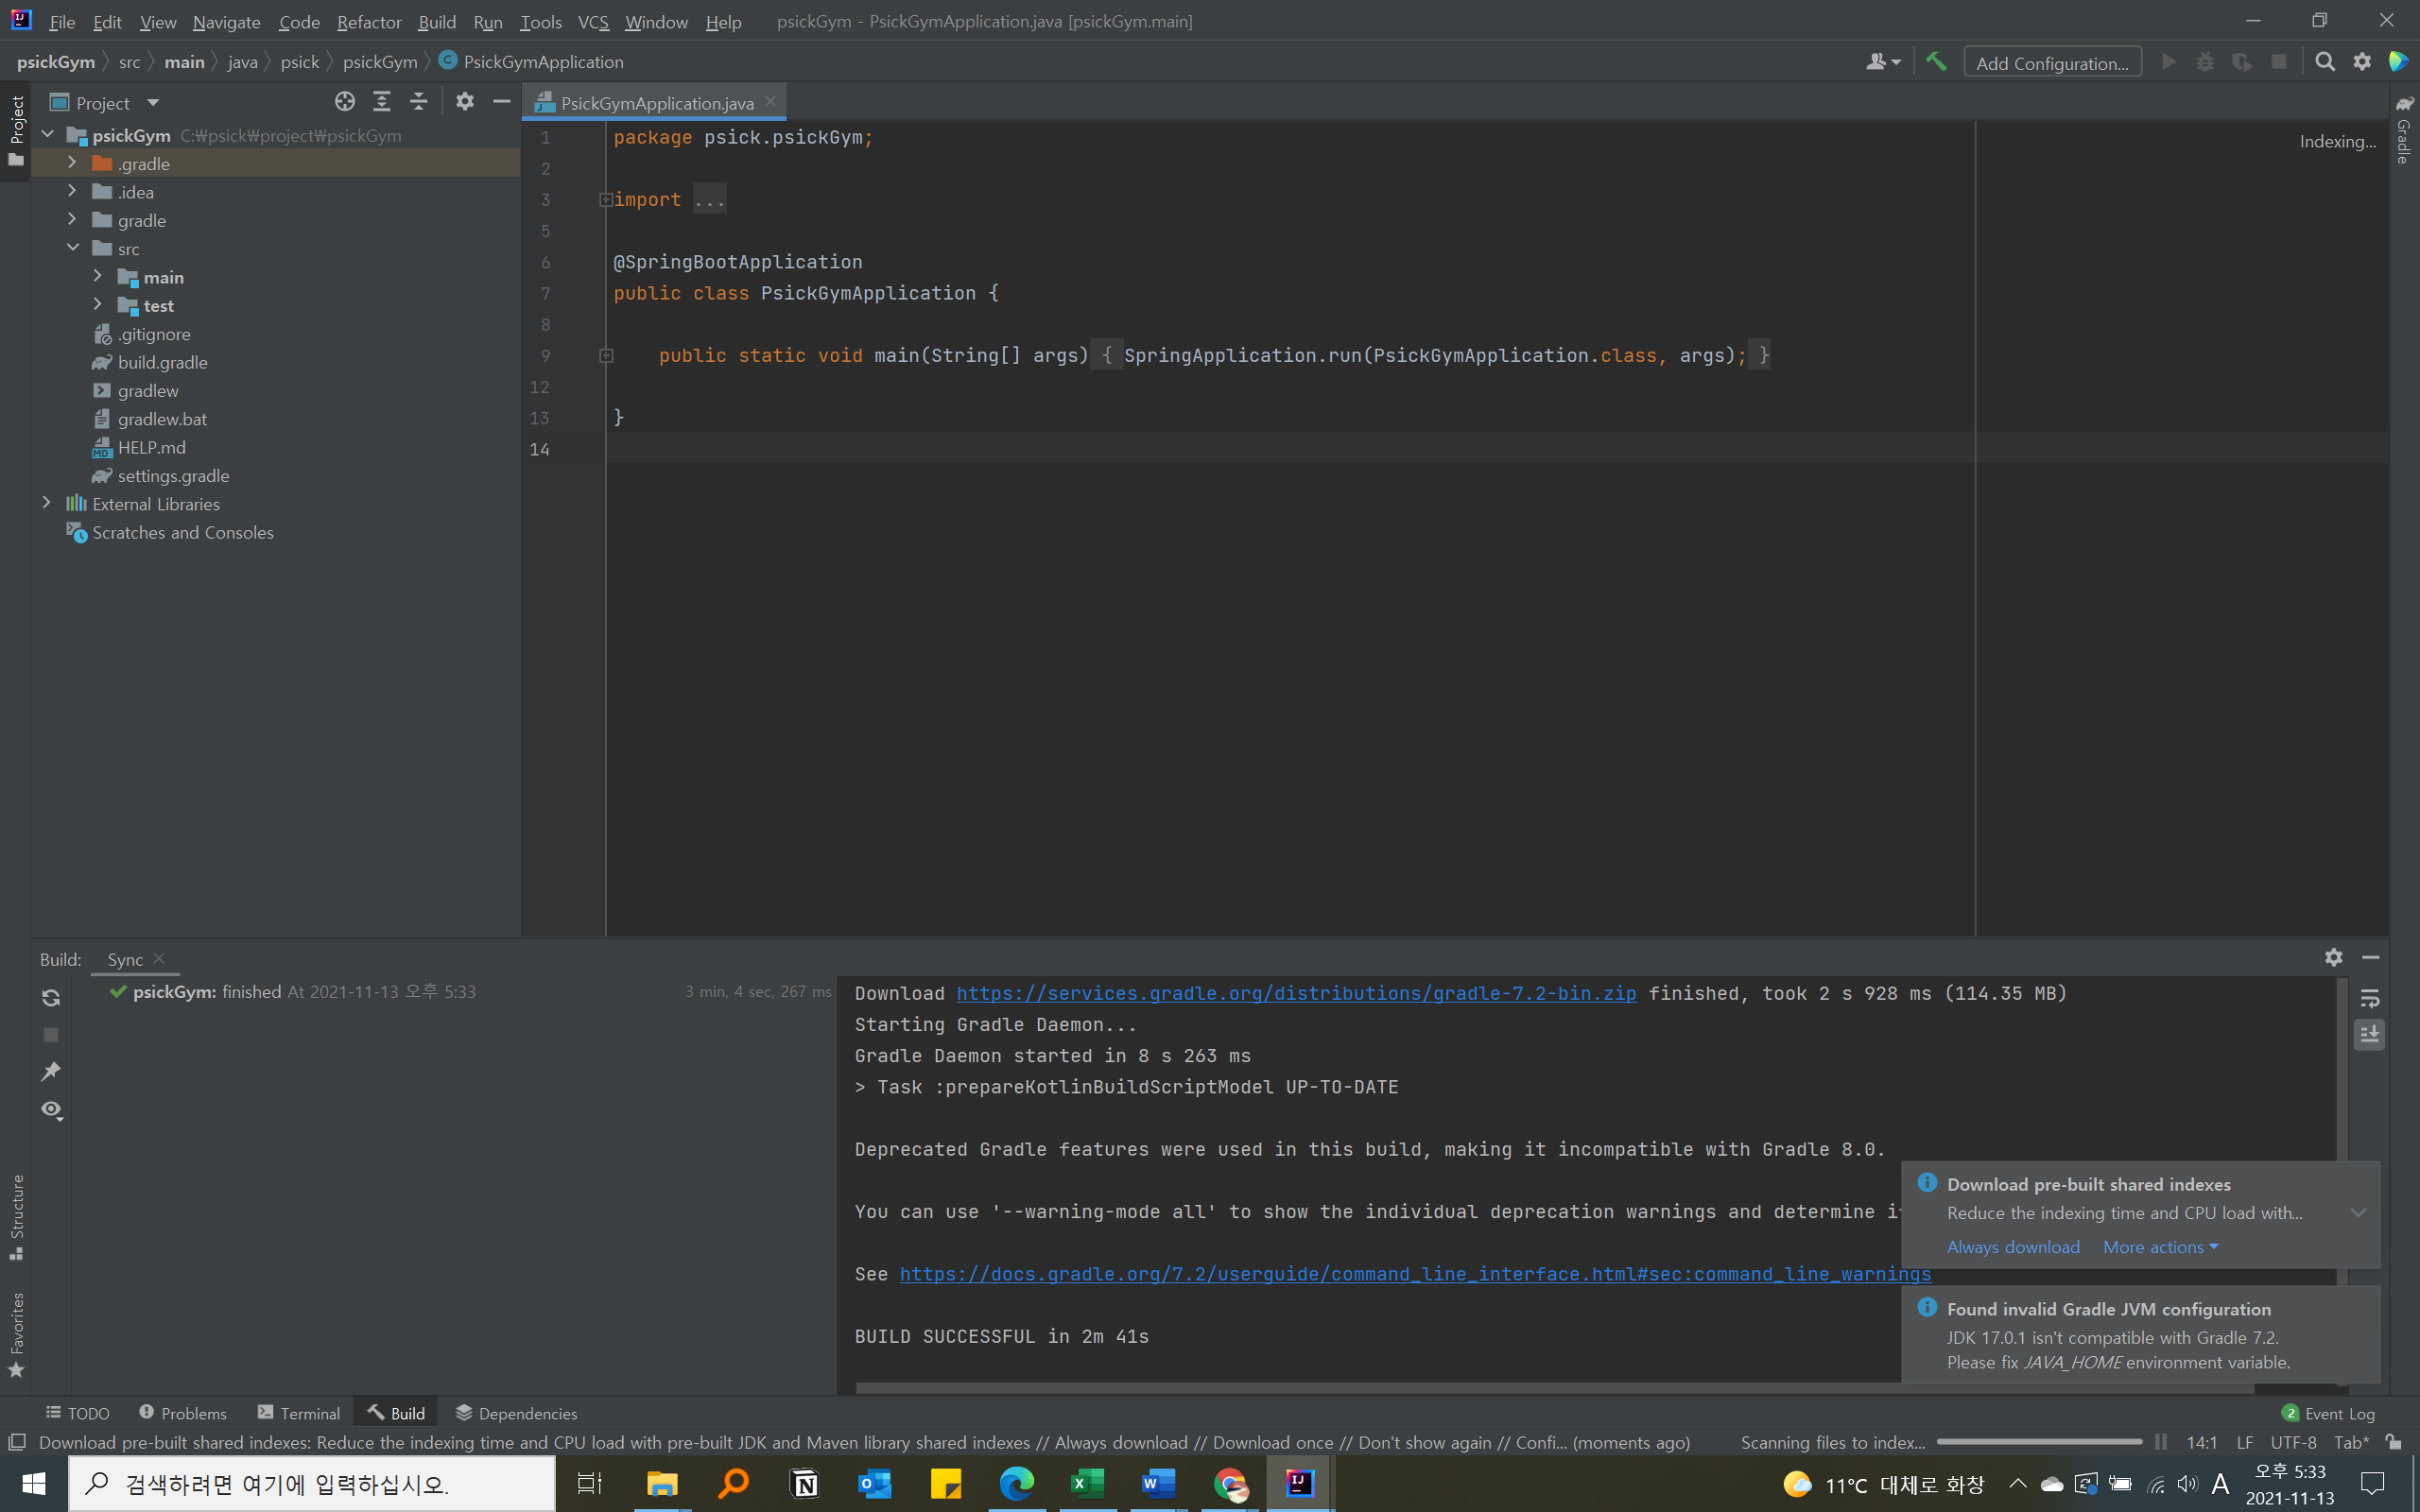Screen dimensions: 2420x1512
Task: Click Add Configuration button
Action: point(2052,63)
